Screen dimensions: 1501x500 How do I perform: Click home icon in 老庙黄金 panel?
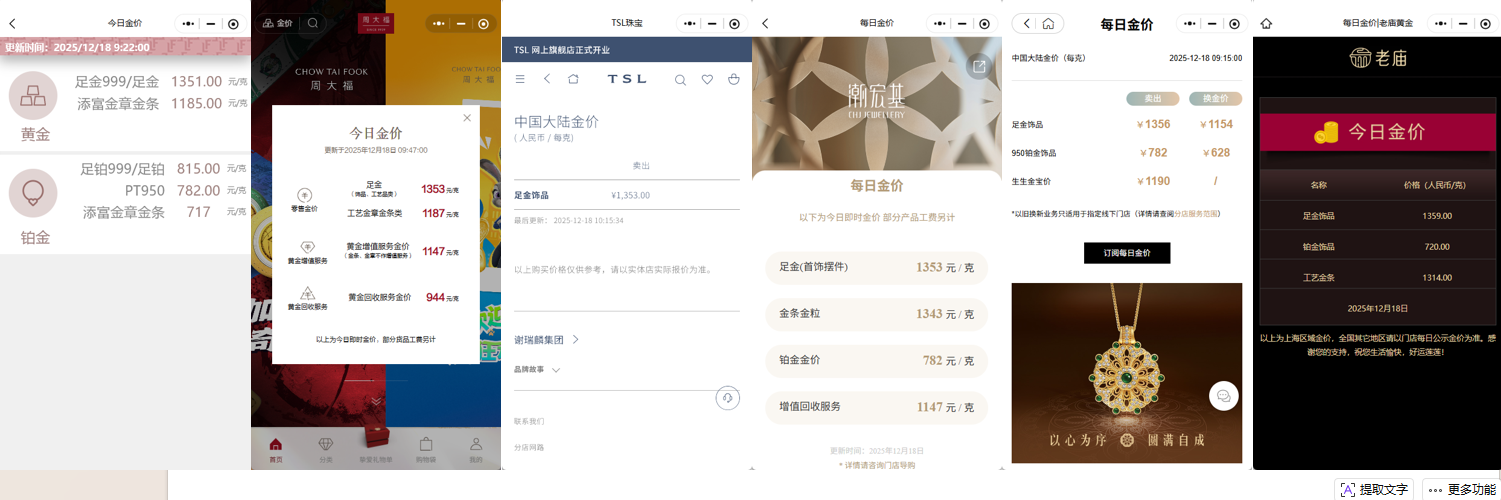coord(1266,23)
